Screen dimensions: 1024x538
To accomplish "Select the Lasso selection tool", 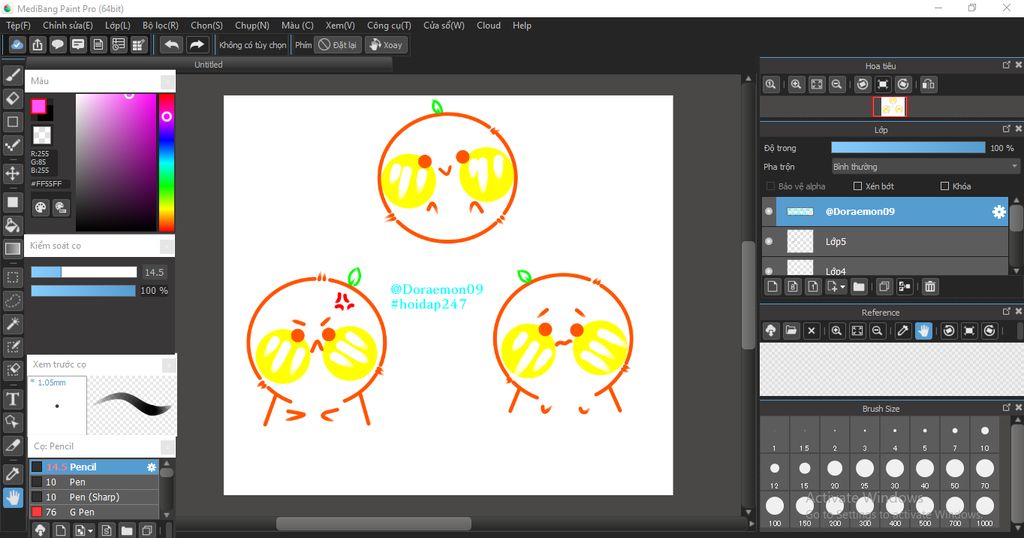I will coord(12,300).
